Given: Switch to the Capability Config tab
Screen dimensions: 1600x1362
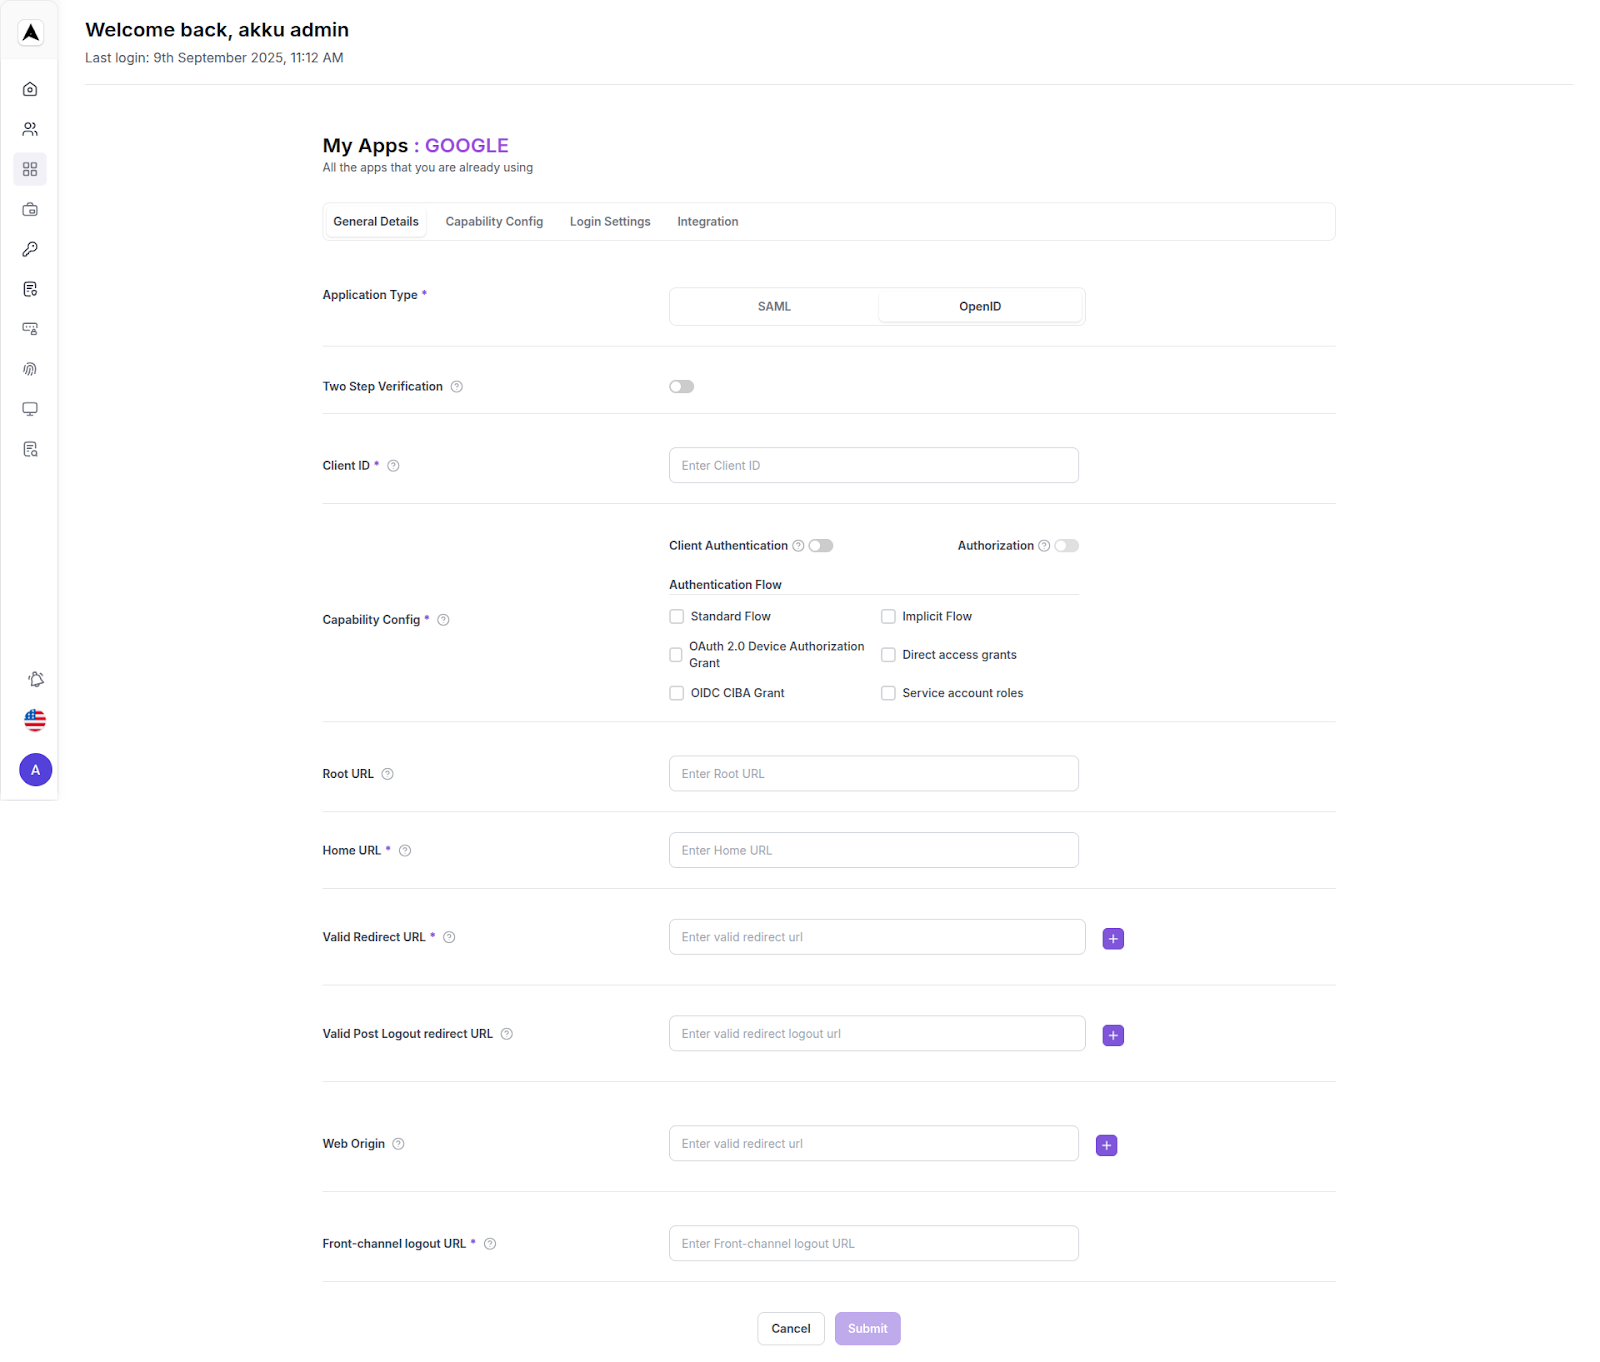Looking at the screenshot, I should tap(494, 221).
